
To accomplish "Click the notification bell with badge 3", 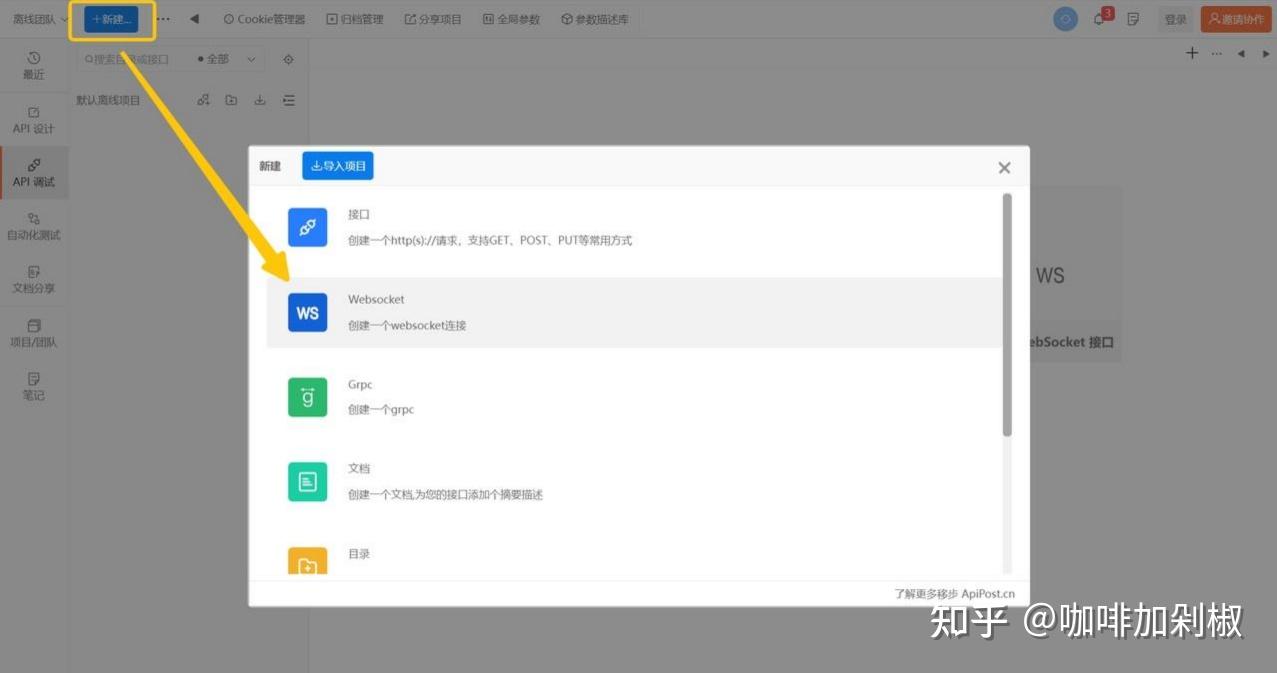I will (x=1100, y=18).
